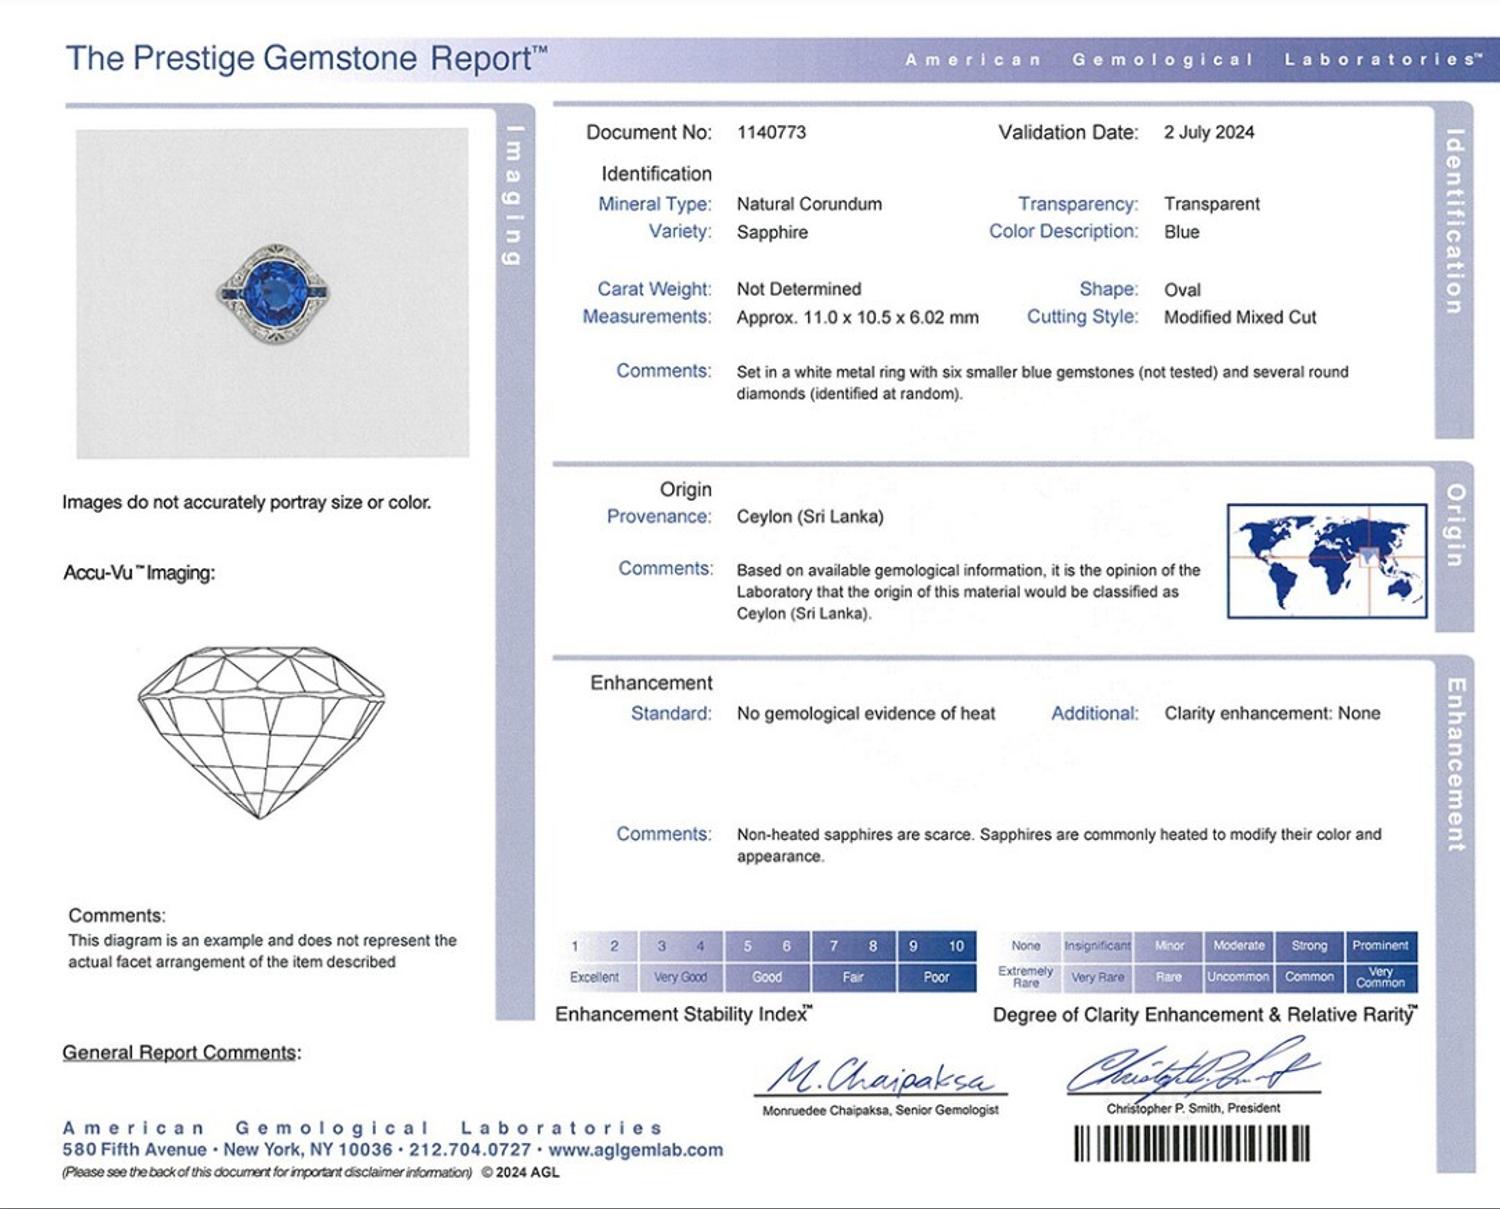Click 'Monruedee Chaipaksa, Senior Gemologist' name
The height and width of the screenshot is (1209, 1500).
click(880, 1110)
